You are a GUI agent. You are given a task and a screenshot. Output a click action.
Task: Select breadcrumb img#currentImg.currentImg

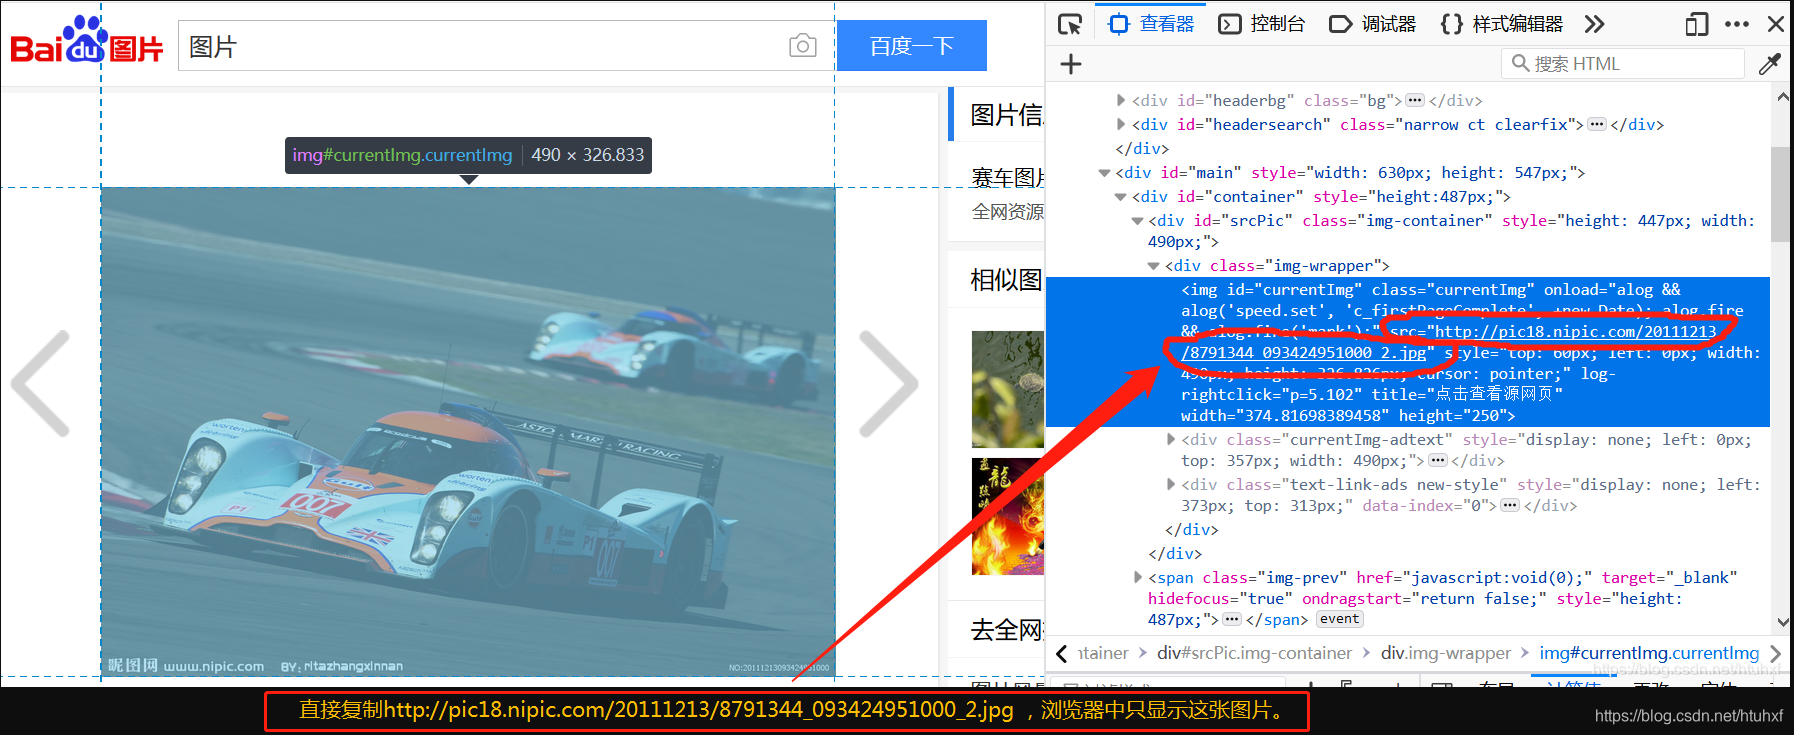(x=1649, y=653)
